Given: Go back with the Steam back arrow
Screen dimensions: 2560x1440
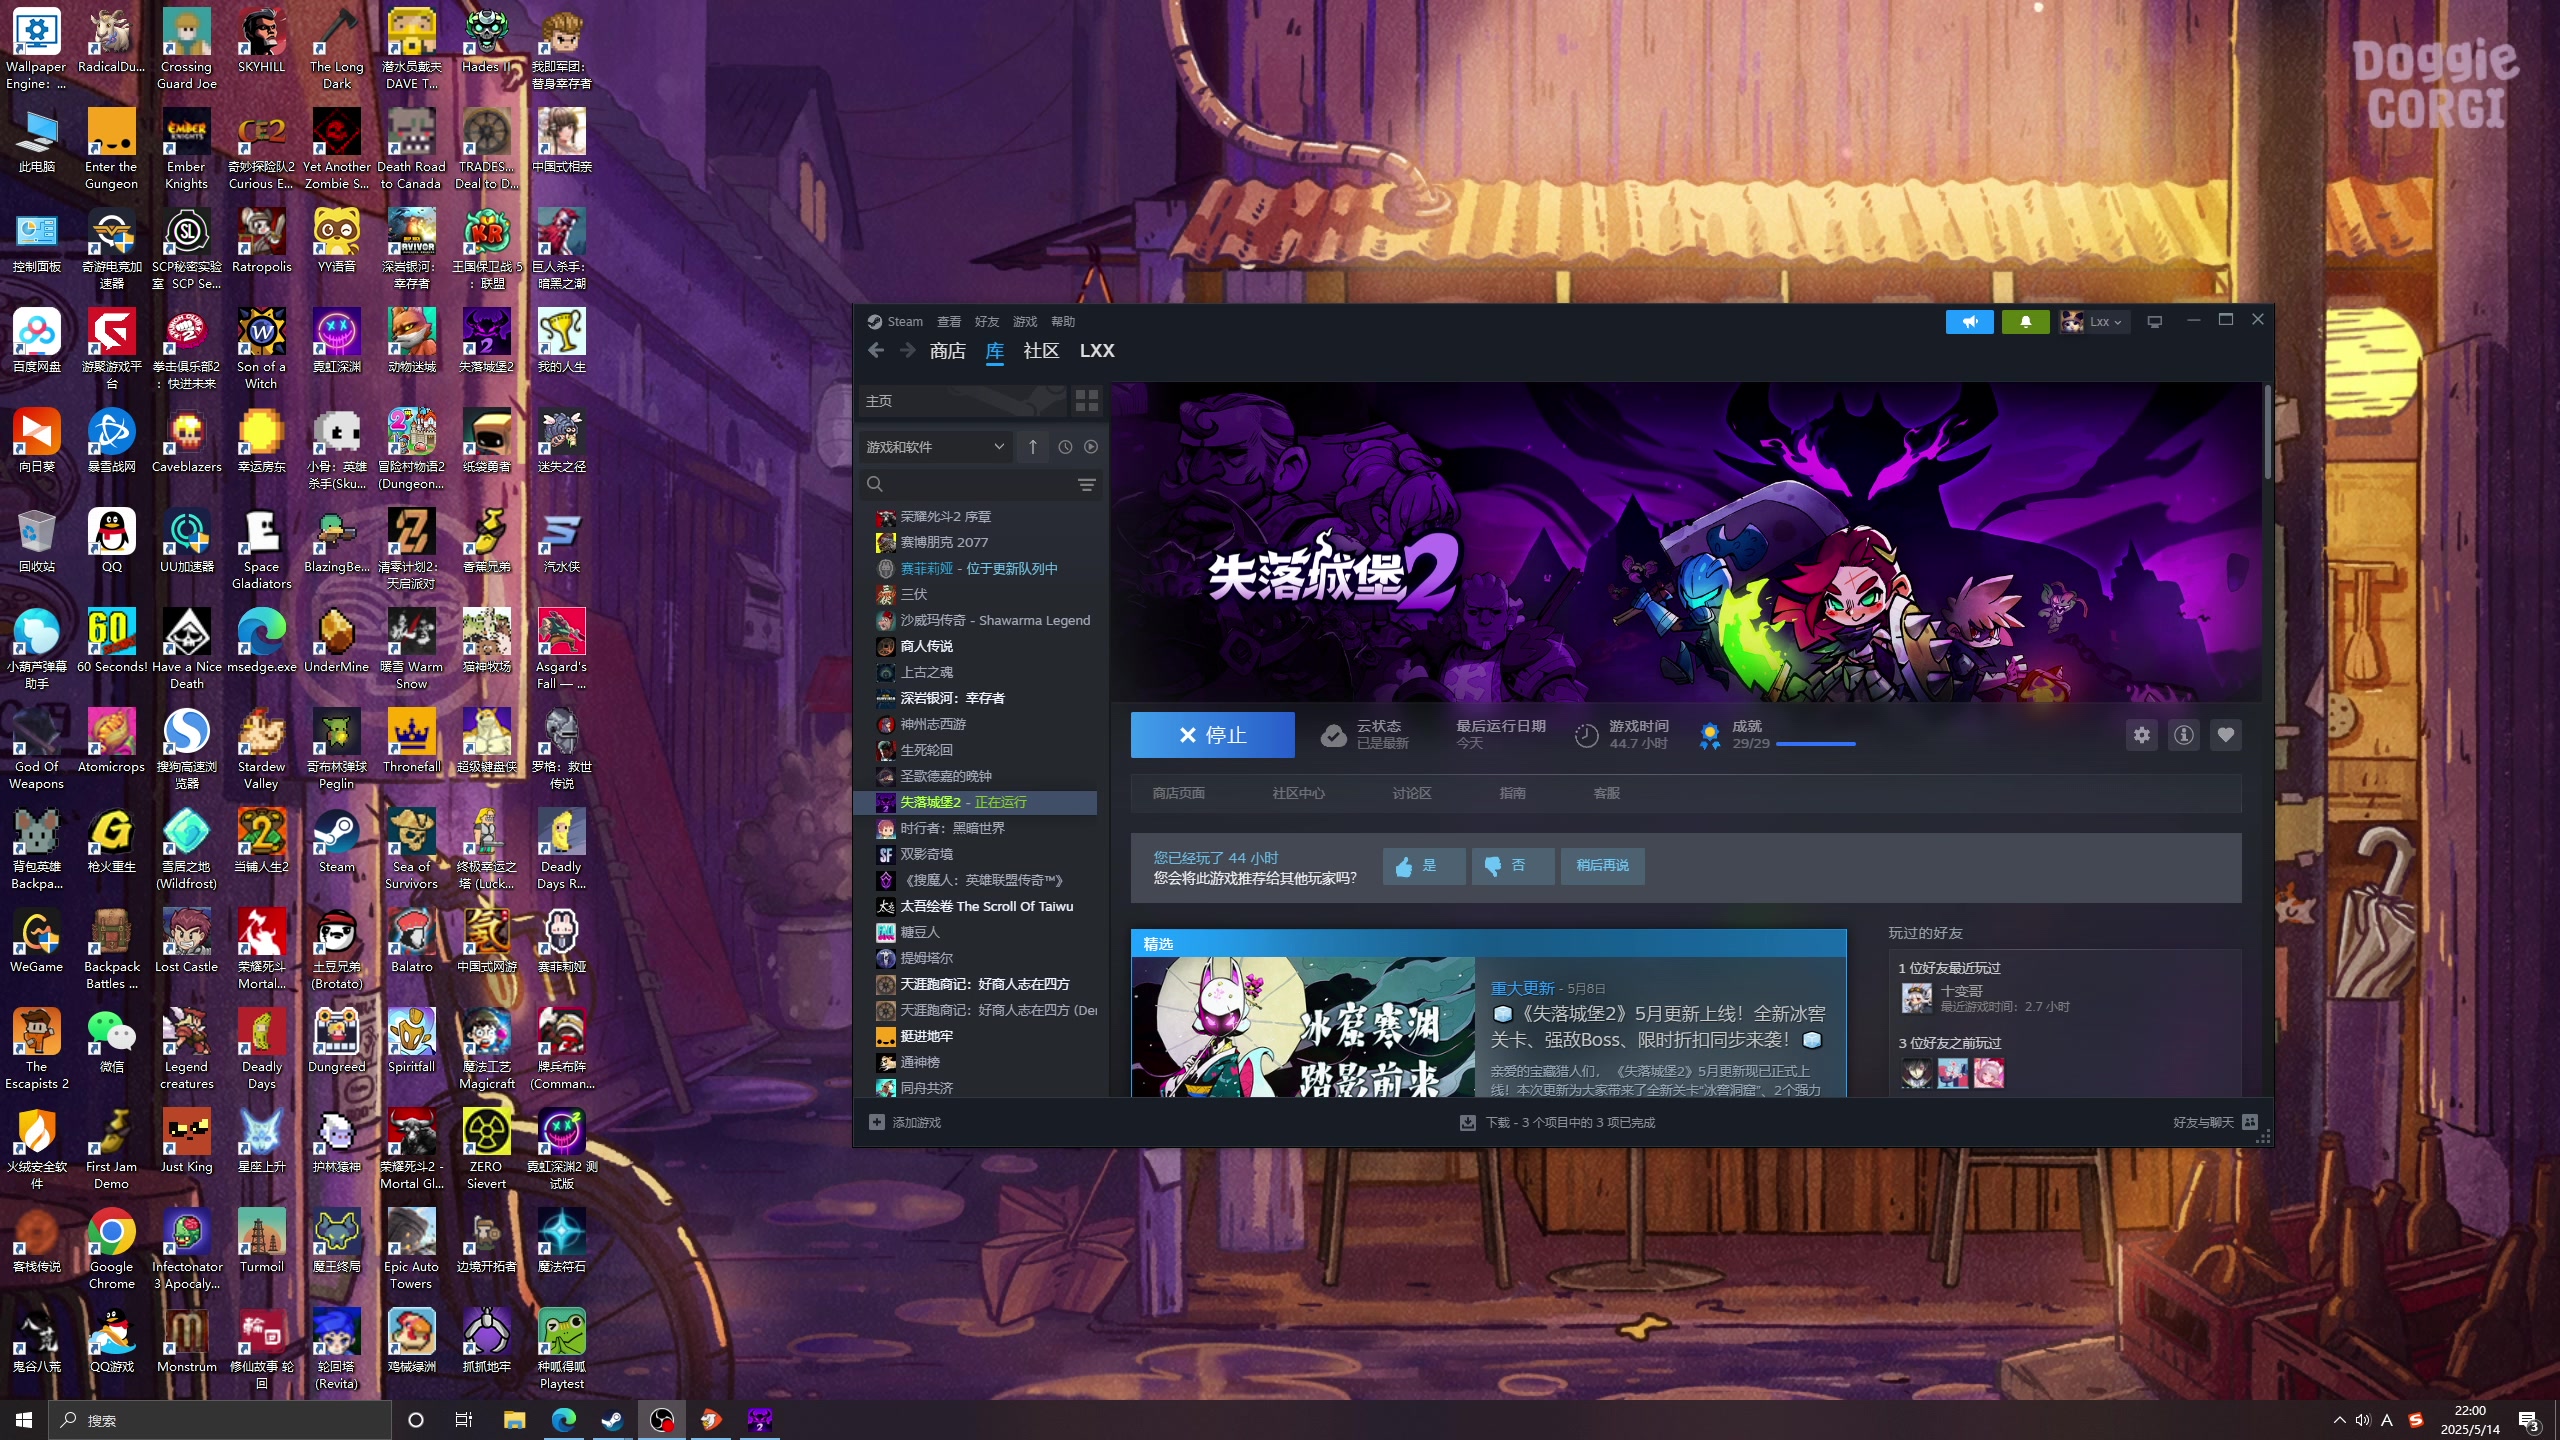Looking at the screenshot, I should pos(876,350).
